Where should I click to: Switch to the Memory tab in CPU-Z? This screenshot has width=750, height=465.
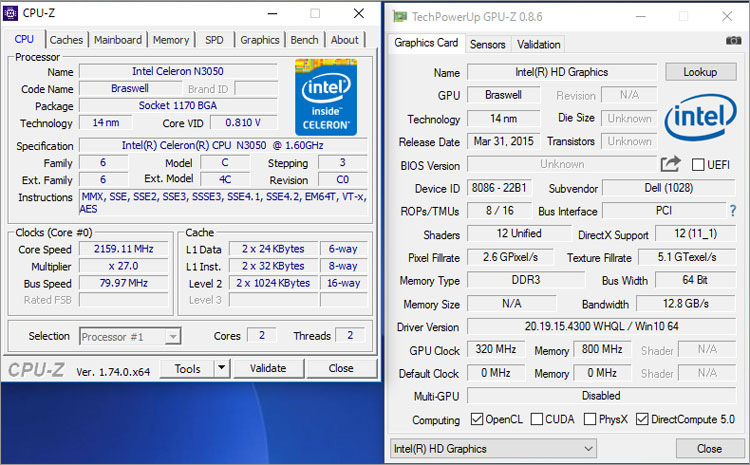point(171,40)
